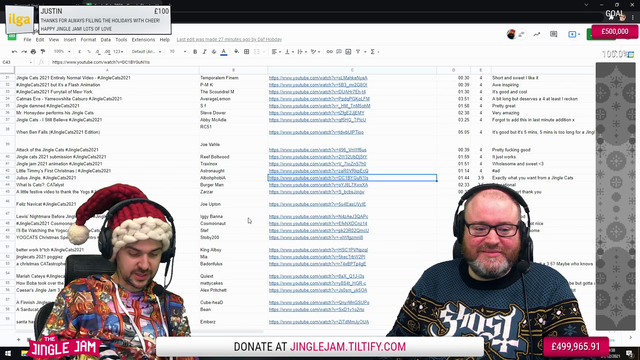
Task: Format cell as currency (£)
Action: tap(80, 52)
